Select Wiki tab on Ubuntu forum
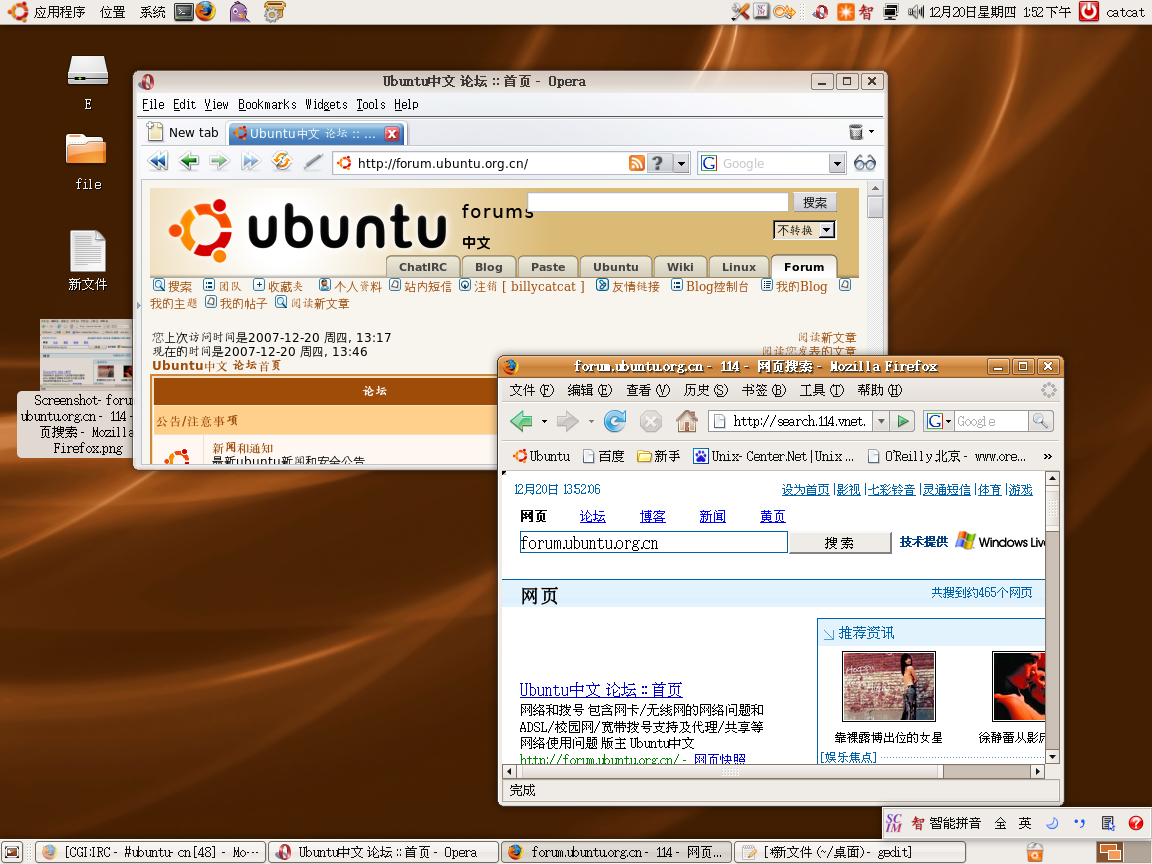The height and width of the screenshot is (864, 1152). click(680, 267)
